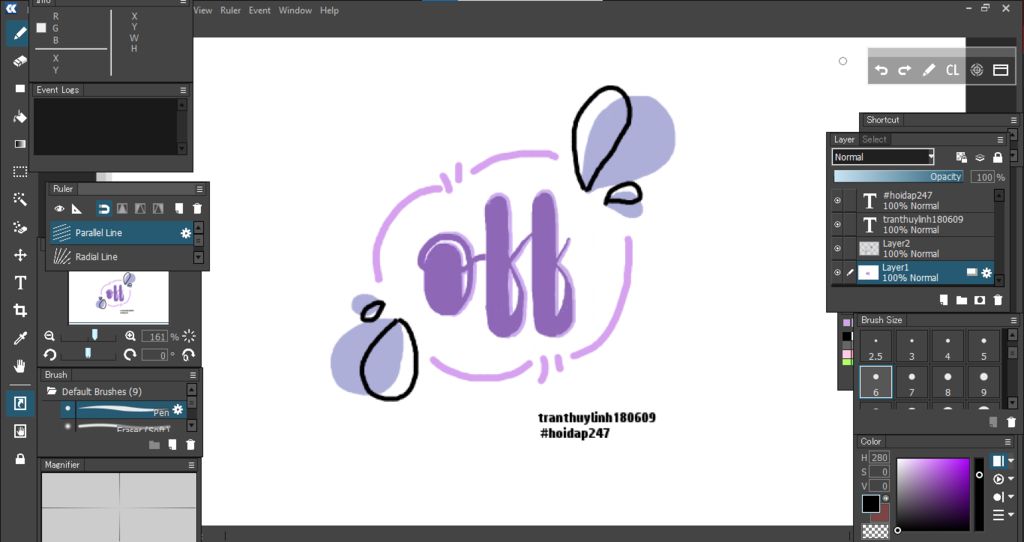Toggle ruler snap magnet icon
1024x542 pixels.
tap(103, 209)
